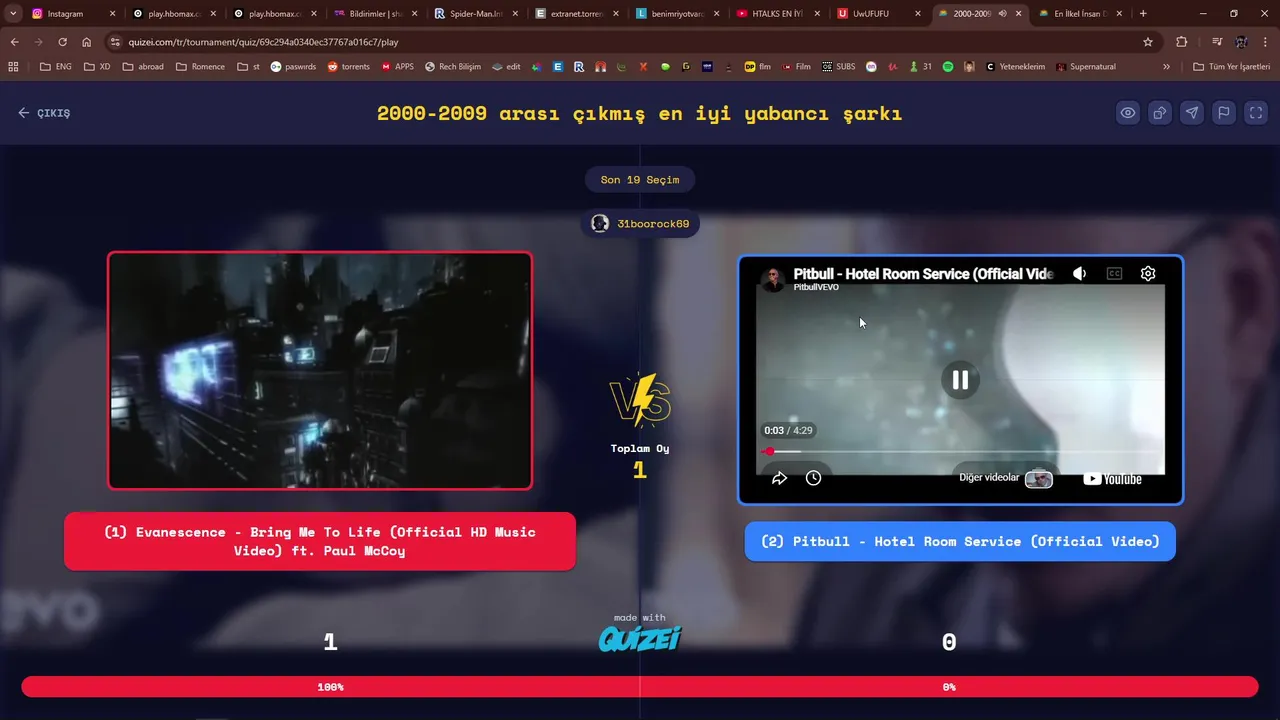Open the Yeteneklerim bookmark

[x=1015, y=67]
